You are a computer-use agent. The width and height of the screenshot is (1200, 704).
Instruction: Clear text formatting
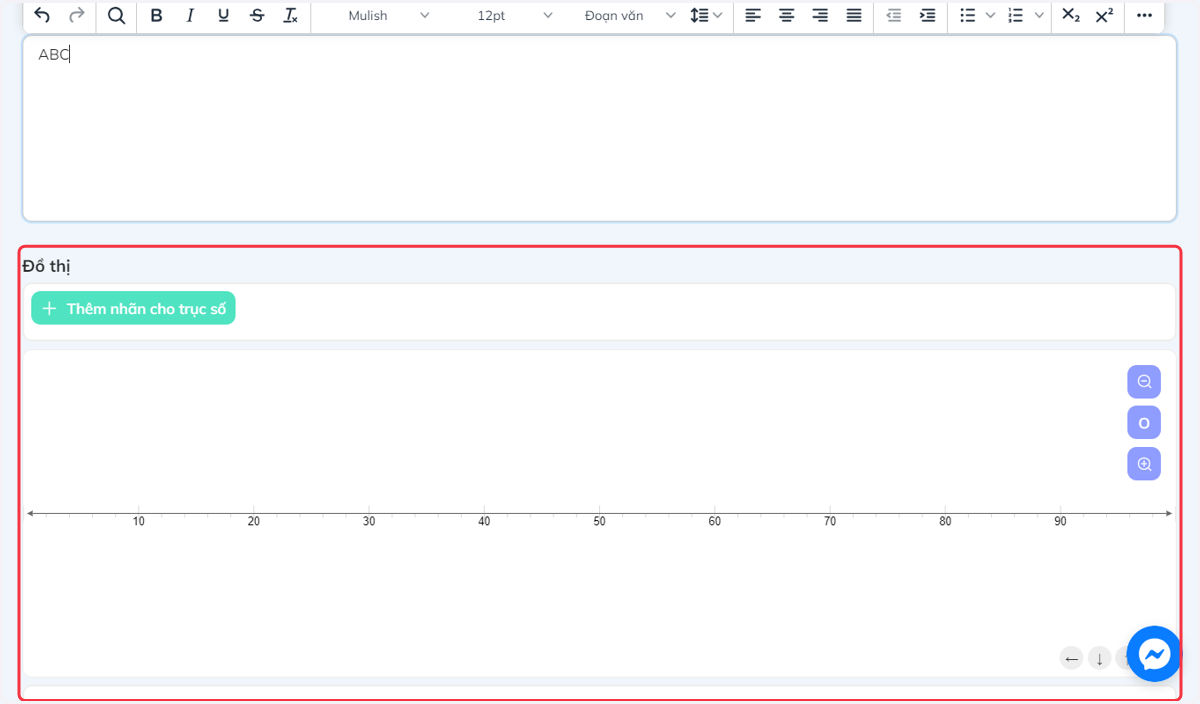[290, 15]
